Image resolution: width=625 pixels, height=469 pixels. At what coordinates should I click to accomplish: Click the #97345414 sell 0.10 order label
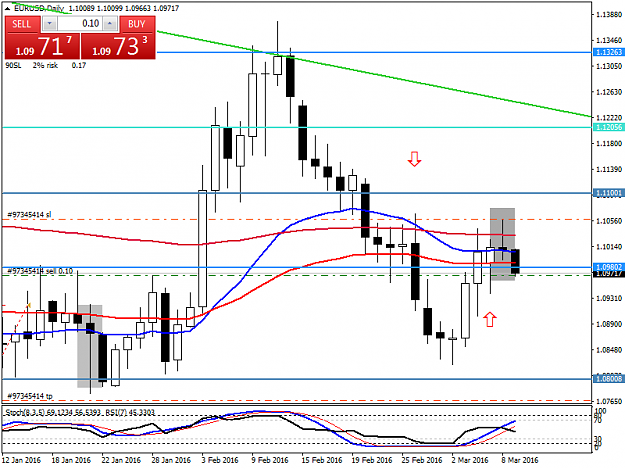click(x=40, y=271)
